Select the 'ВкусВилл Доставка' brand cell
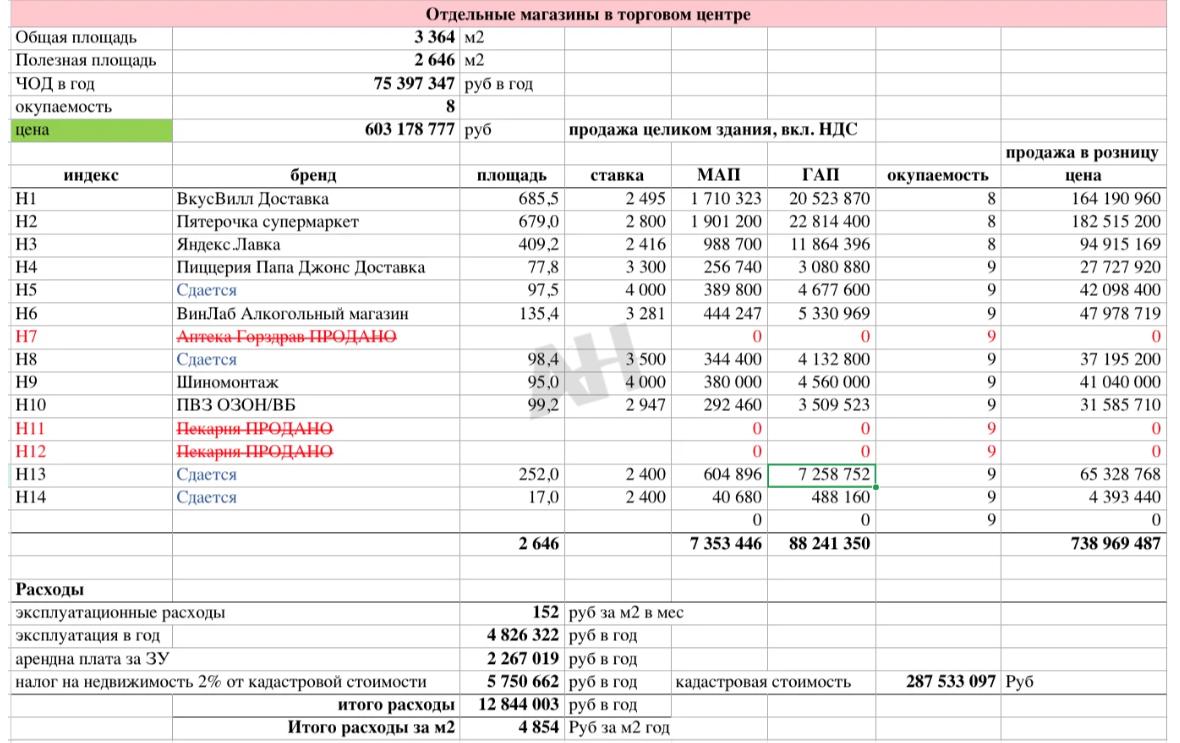Image resolution: width=1180 pixels, height=743 pixels. (252, 198)
